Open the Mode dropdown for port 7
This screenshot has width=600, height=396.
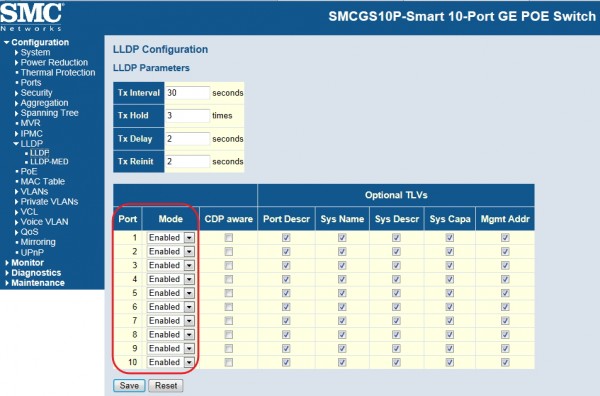click(171, 321)
